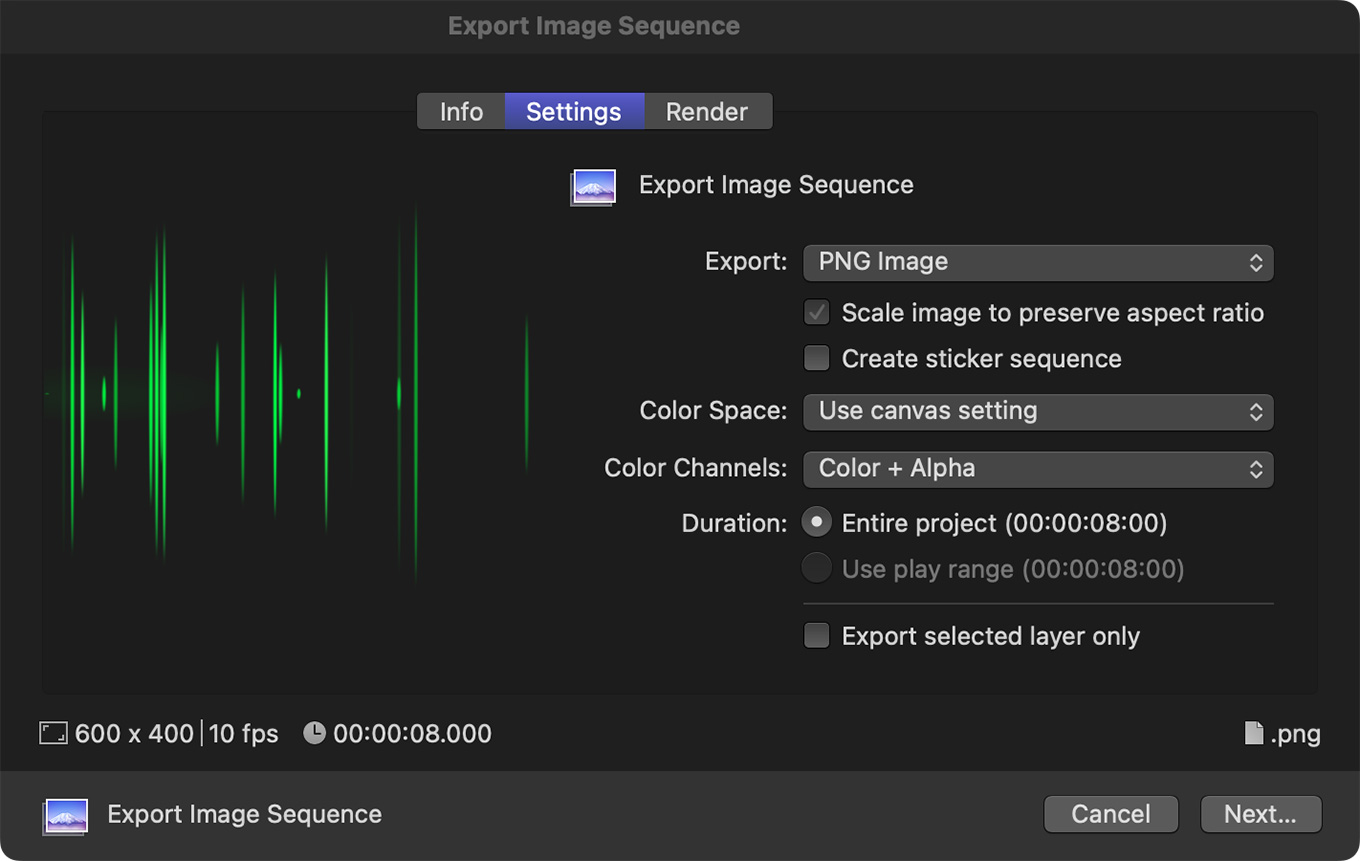The image size is (1360, 861).
Task: Click the Next... button
Action: tap(1260, 814)
